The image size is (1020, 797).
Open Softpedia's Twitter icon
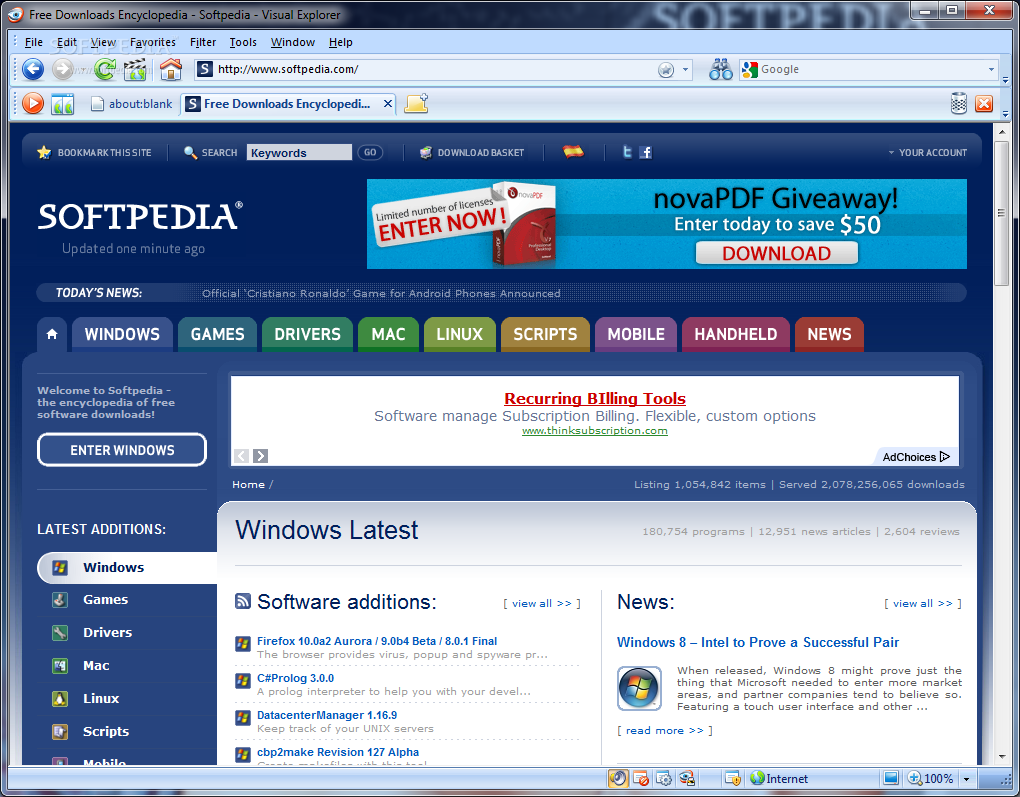pos(627,152)
